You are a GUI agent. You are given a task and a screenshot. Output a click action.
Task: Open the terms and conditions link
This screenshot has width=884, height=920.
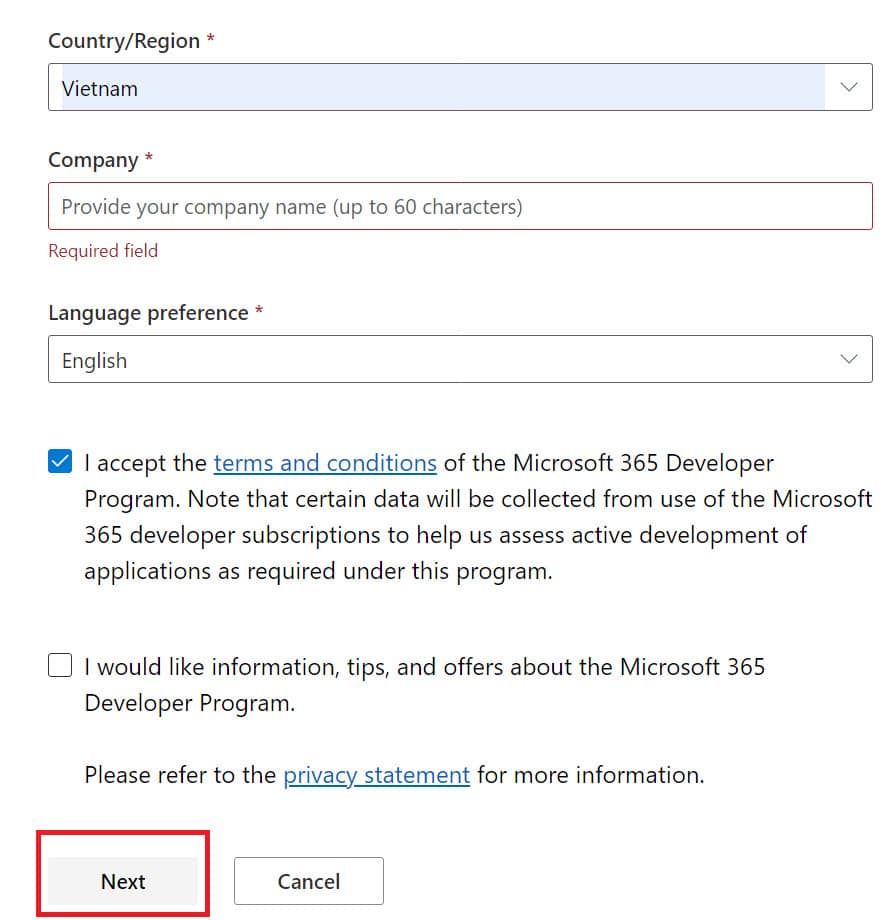click(325, 463)
